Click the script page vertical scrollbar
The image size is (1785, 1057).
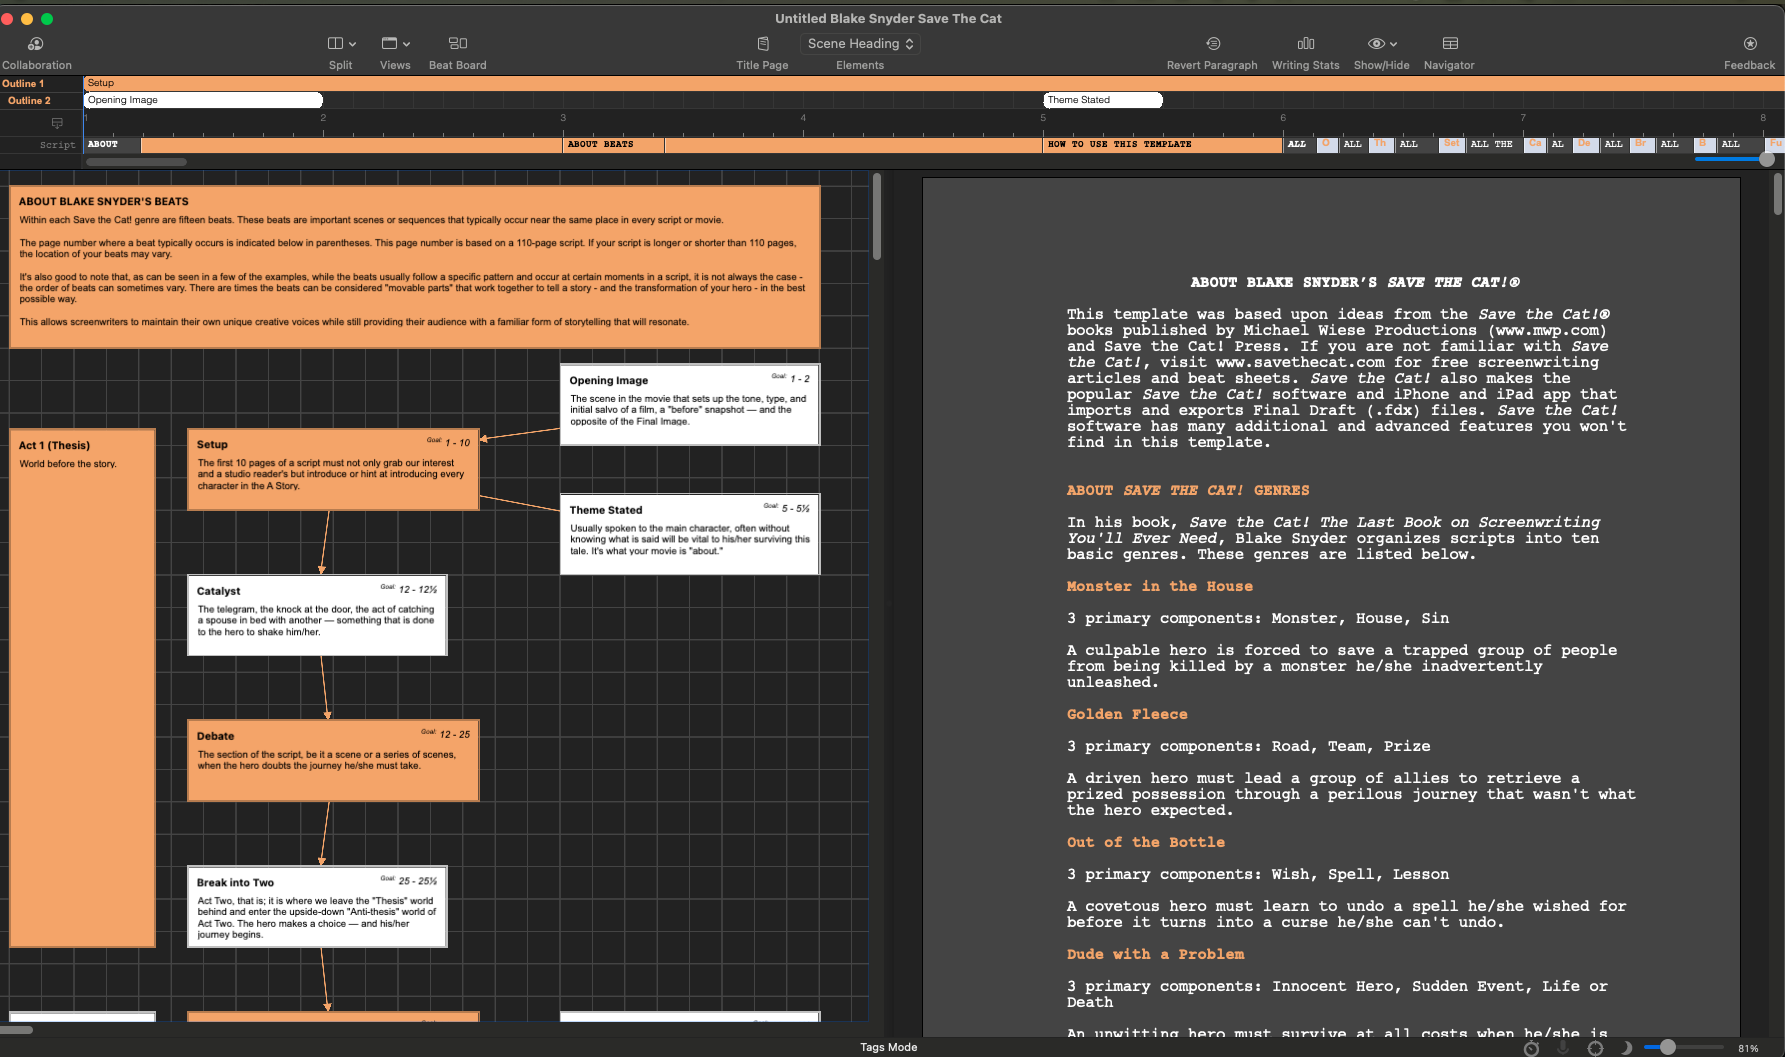(1777, 194)
